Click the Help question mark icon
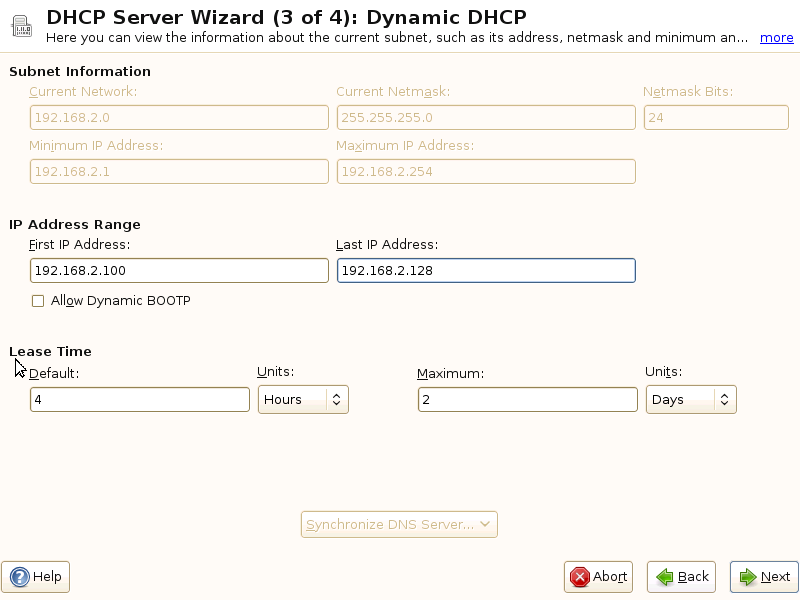Image resolution: width=800 pixels, height=600 pixels. (20, 577)
